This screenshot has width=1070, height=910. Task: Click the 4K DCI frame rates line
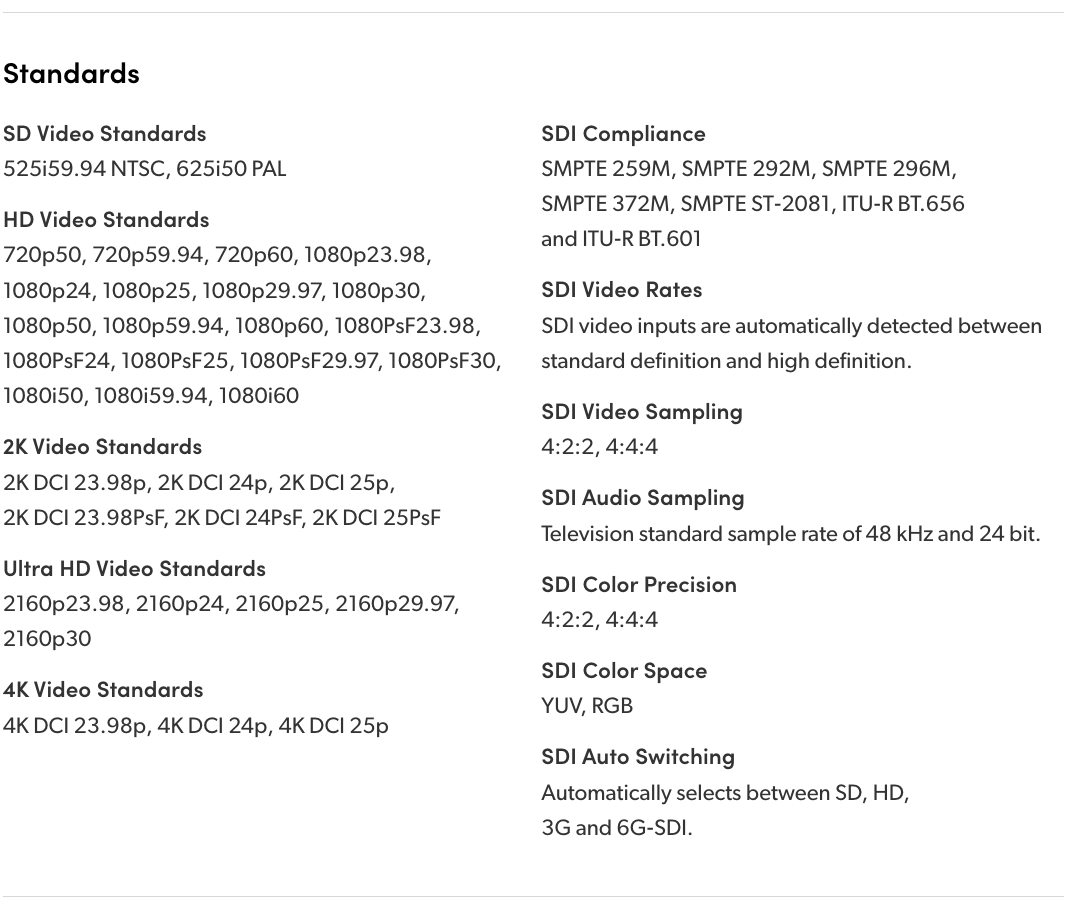(x=196, y=725)
